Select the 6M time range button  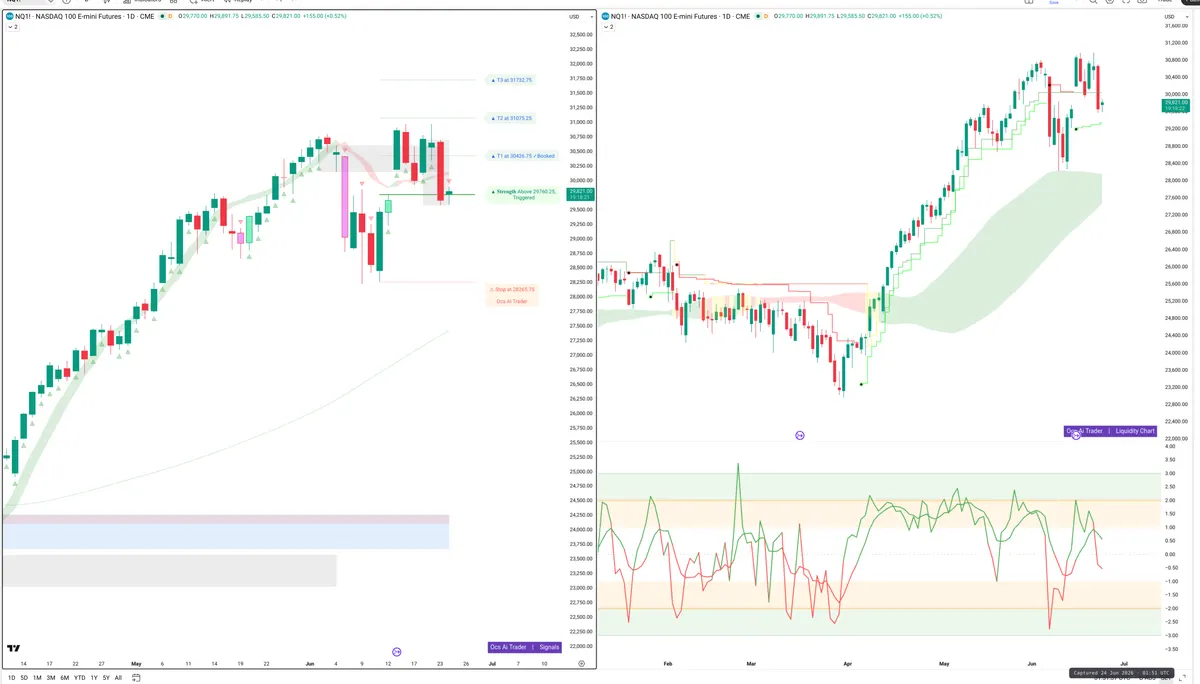tap(64, 678)
